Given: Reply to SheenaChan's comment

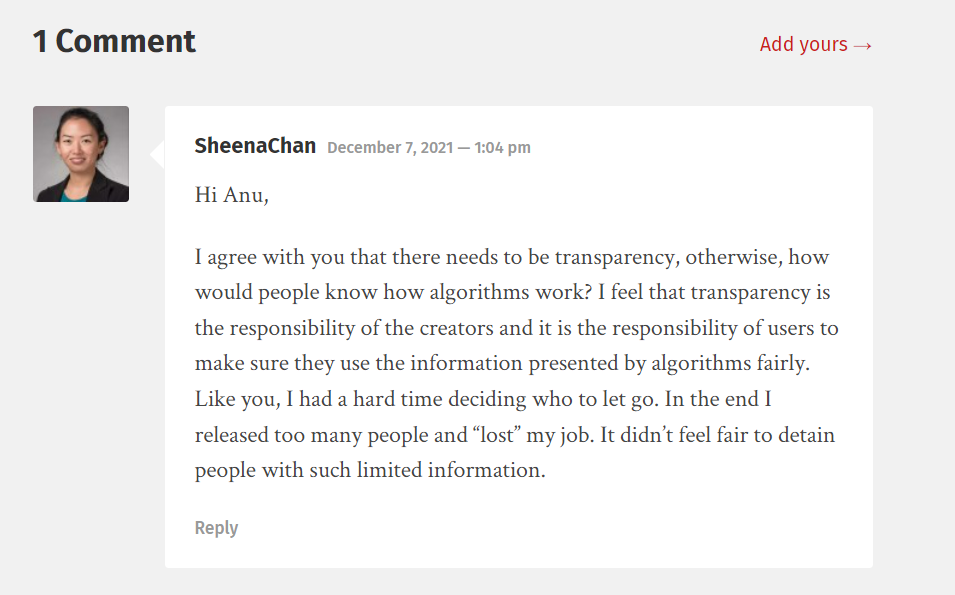Looking at the screenshot, I should (216, 528).
